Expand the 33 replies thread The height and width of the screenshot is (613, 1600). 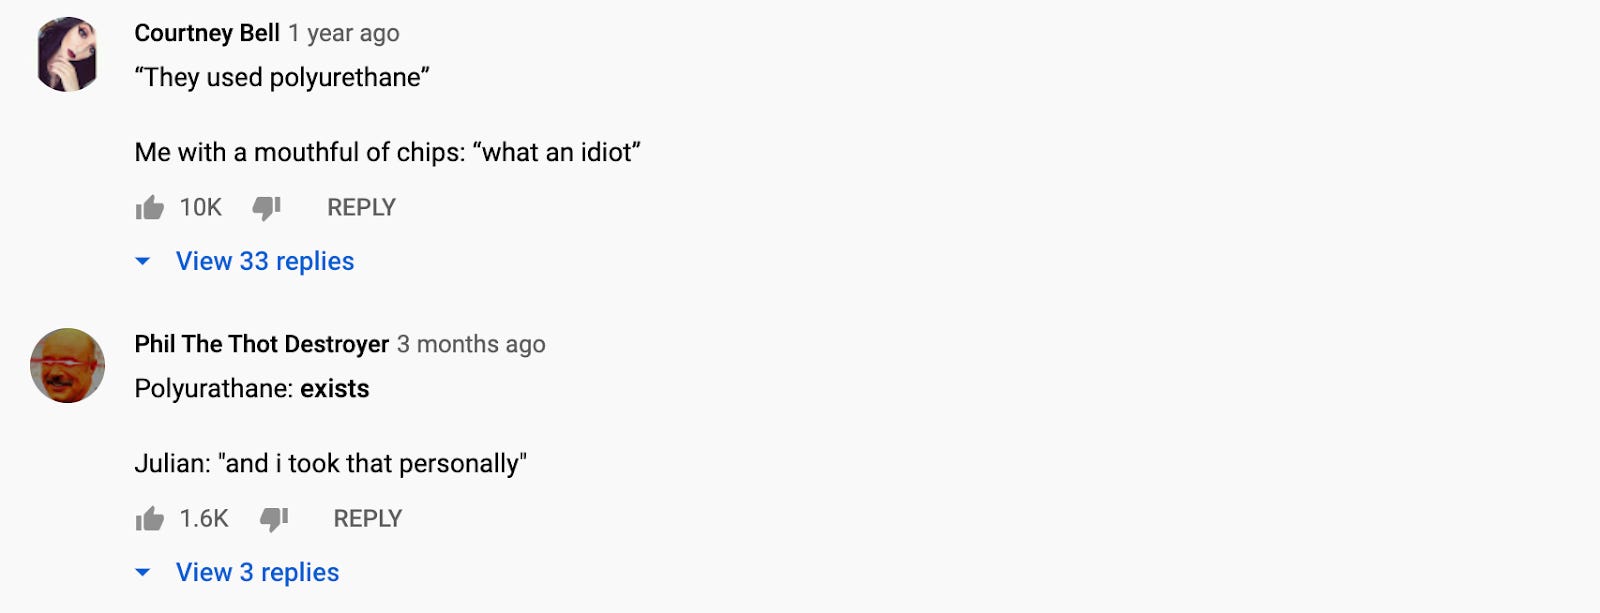tap(263, 261)
